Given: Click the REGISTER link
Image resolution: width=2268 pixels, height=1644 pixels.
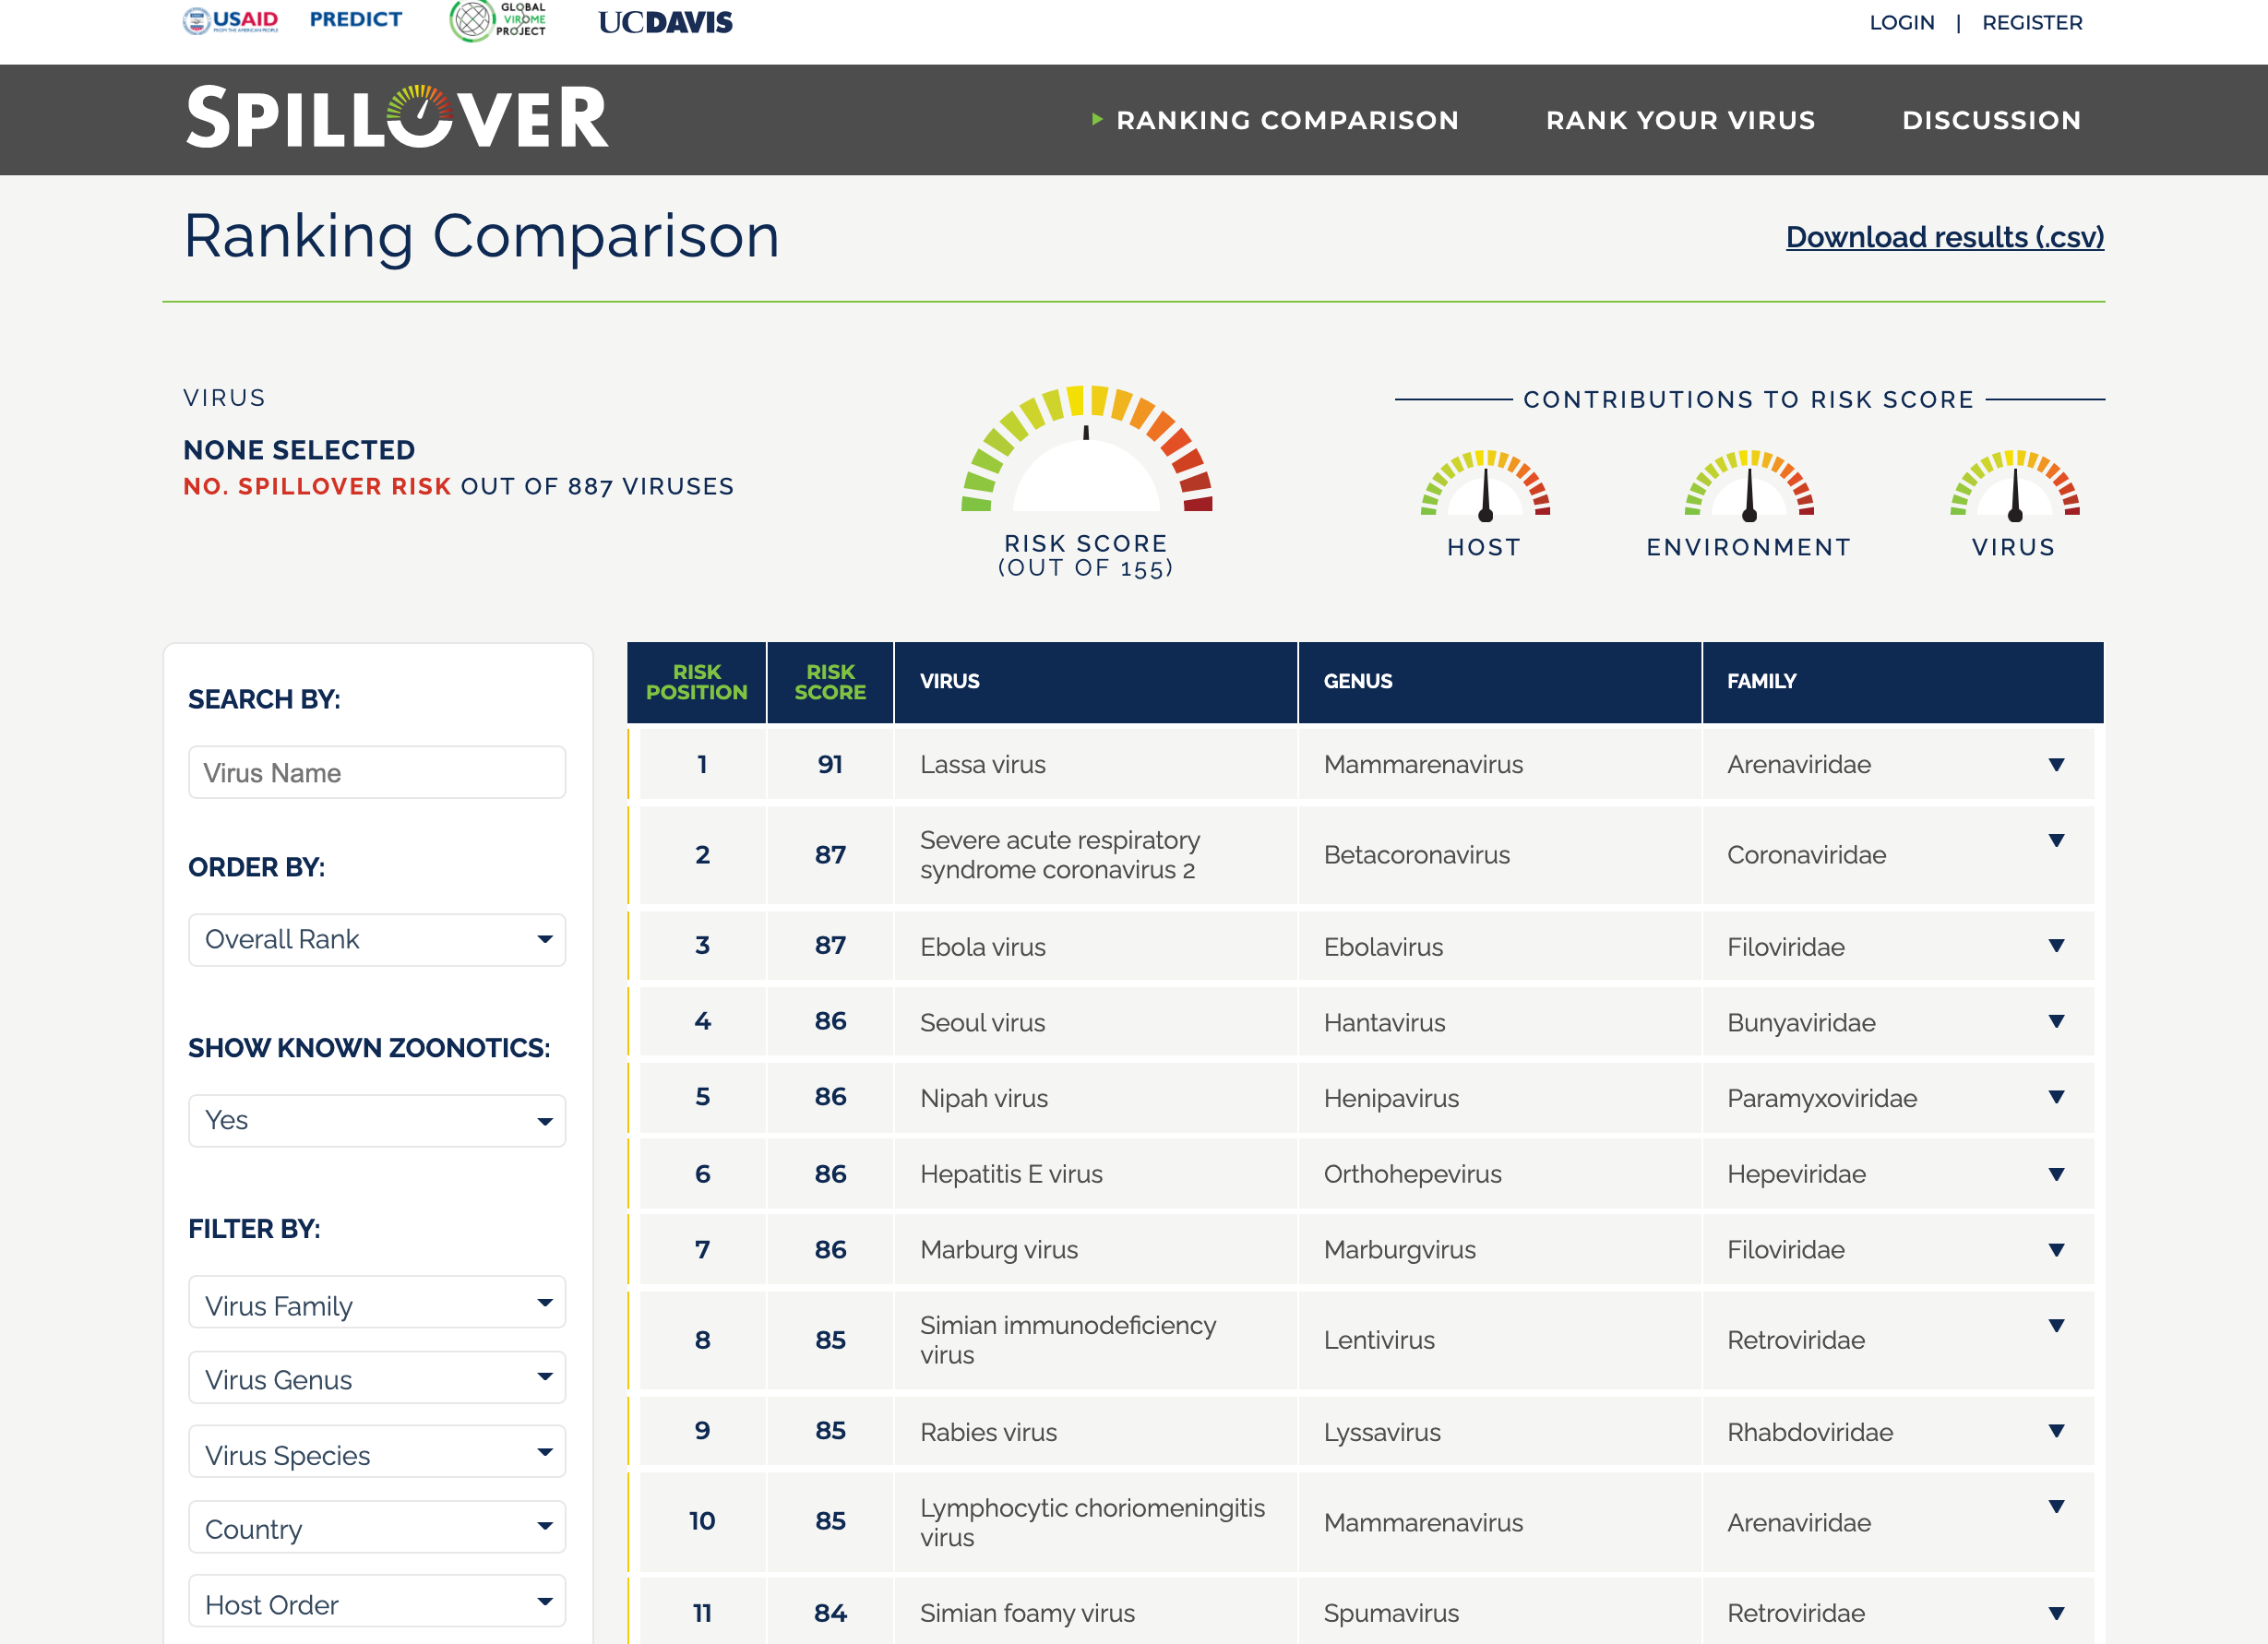Looking at the screenshot, I should click(2032, 22).
